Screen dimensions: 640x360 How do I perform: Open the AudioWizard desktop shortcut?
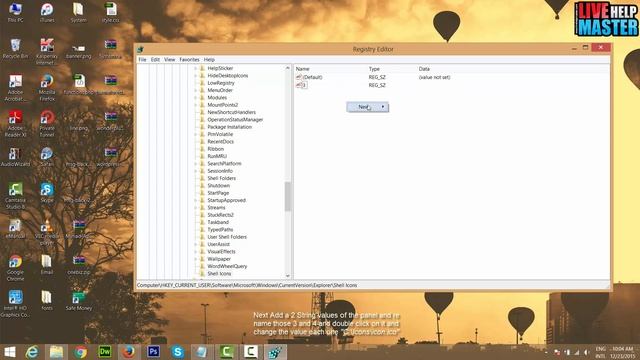(x=16, y=157)
